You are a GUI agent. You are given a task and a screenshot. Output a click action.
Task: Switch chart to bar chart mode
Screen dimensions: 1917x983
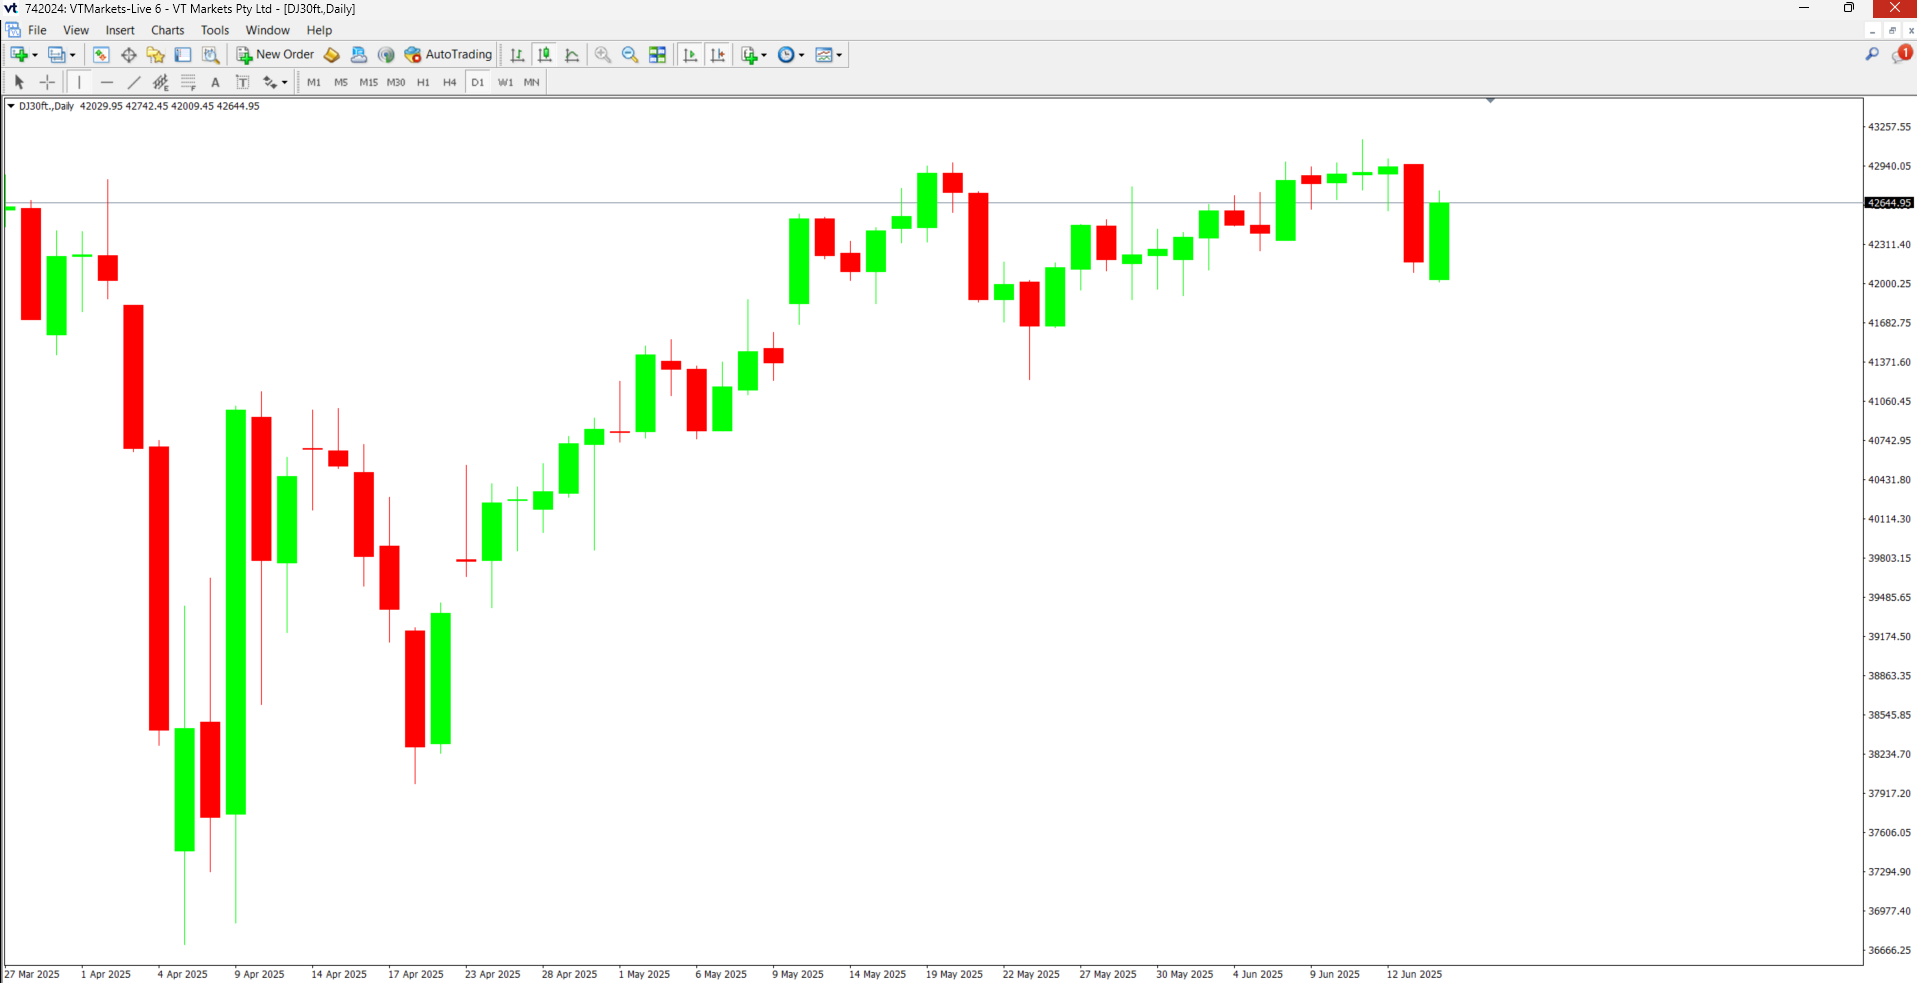point(517,55)
